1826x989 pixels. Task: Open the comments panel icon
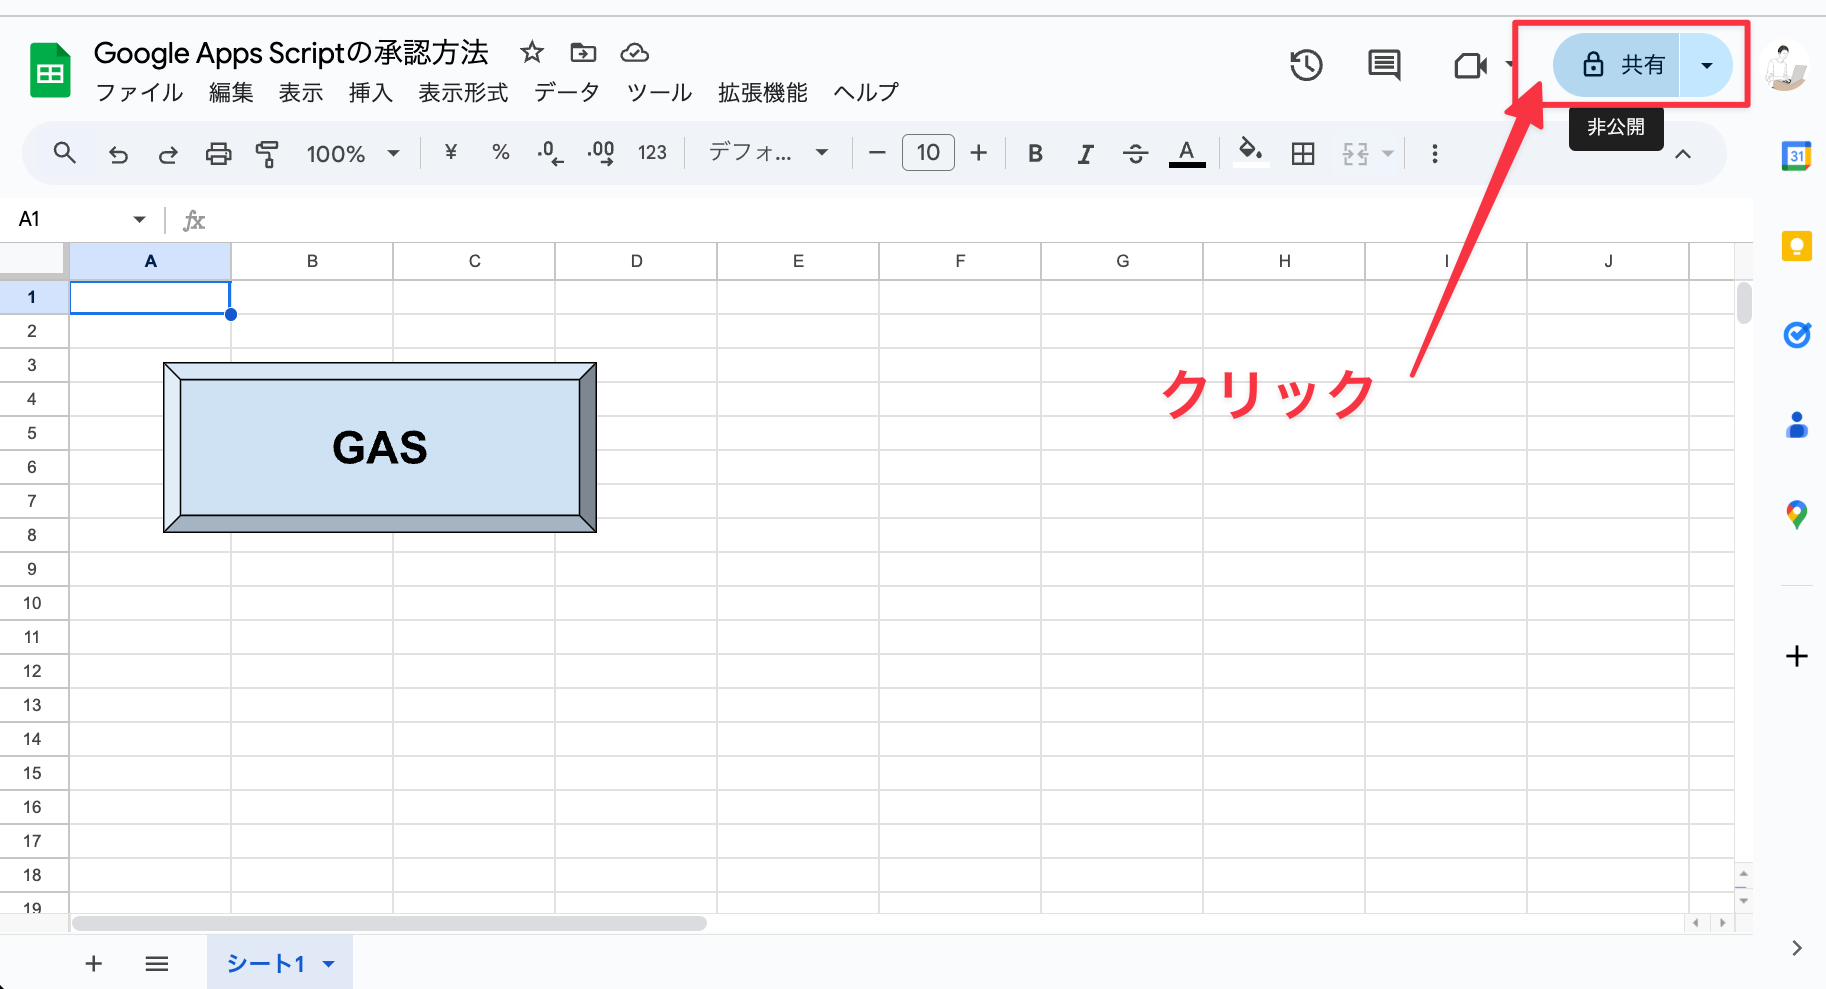click(x=1384, y=66)
